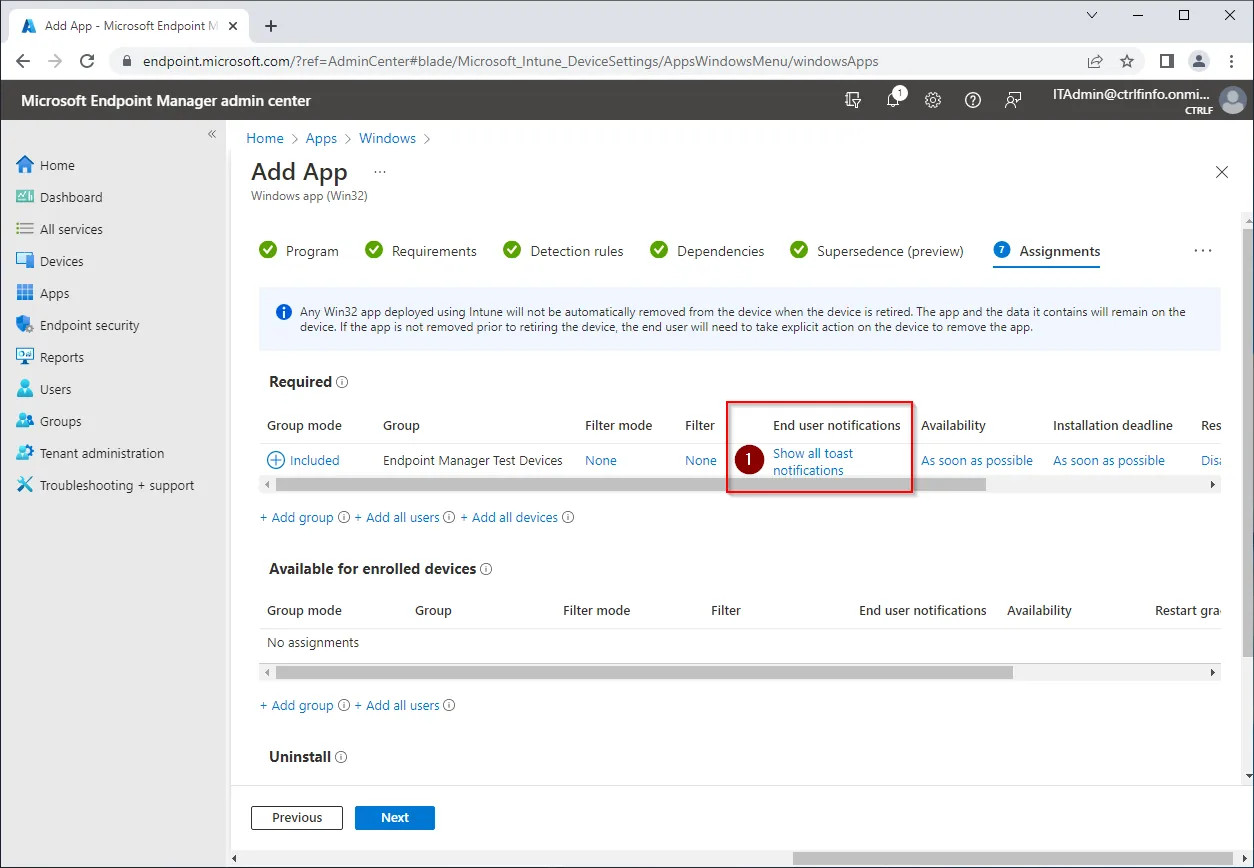Open the browser side panel icon
The image size is (1254, 868).
pyautogui.click(x=1166, y=61)
